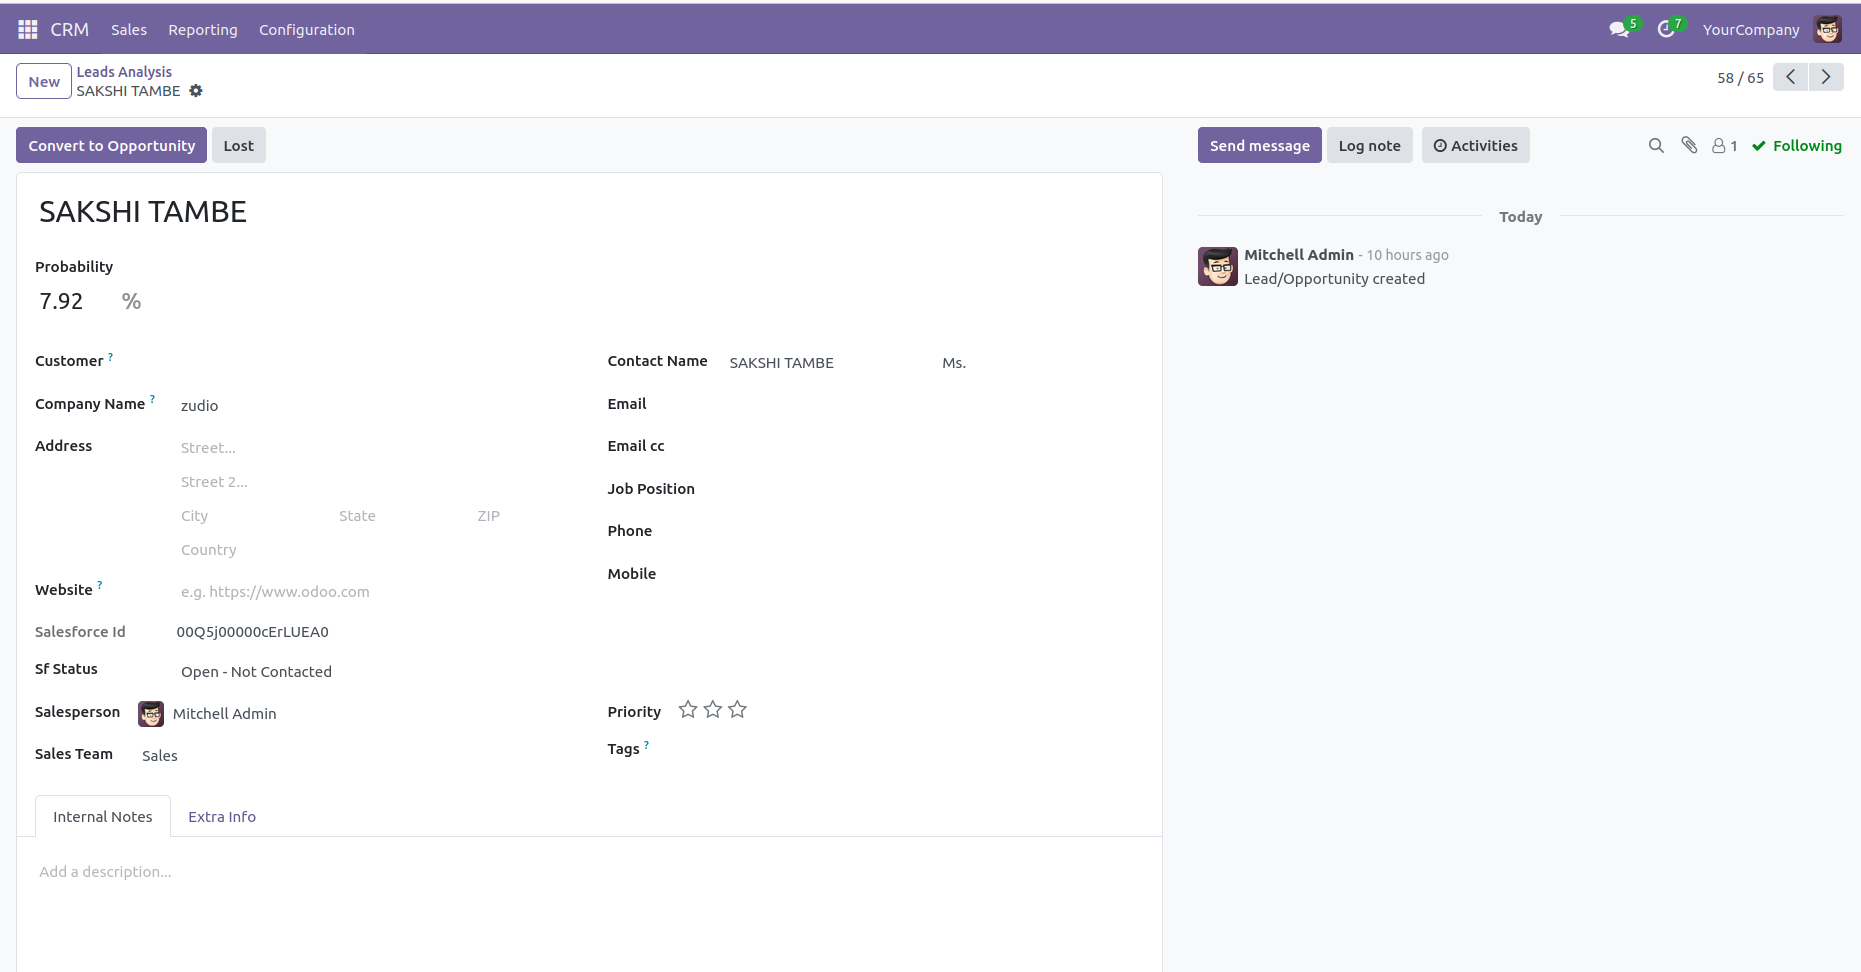Schedule via Activities button
The image size is (1861, 972).
coord(1476,146)
